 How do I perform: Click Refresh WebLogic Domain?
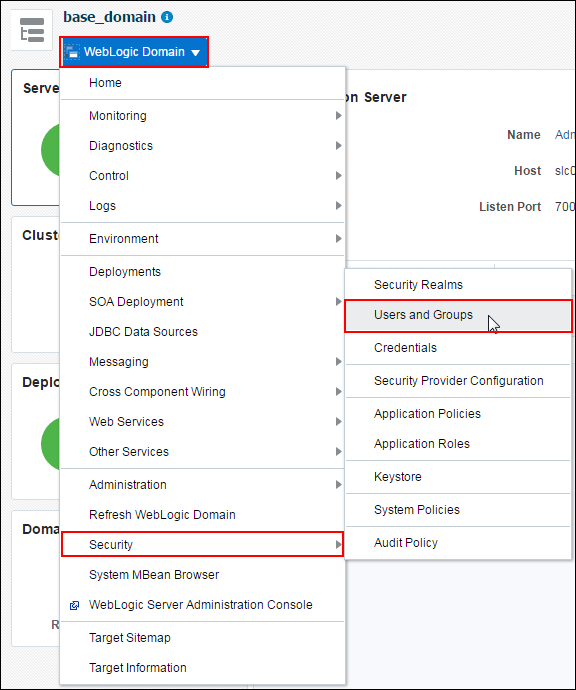pos(202,514)
